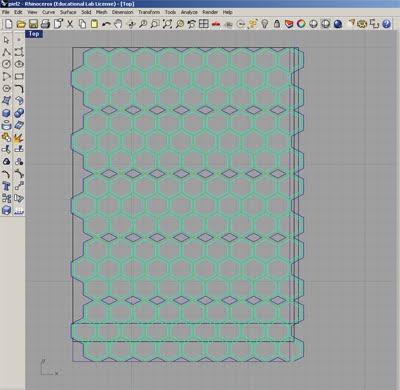Select the Boolean Union solids tool

pos(19,113)
